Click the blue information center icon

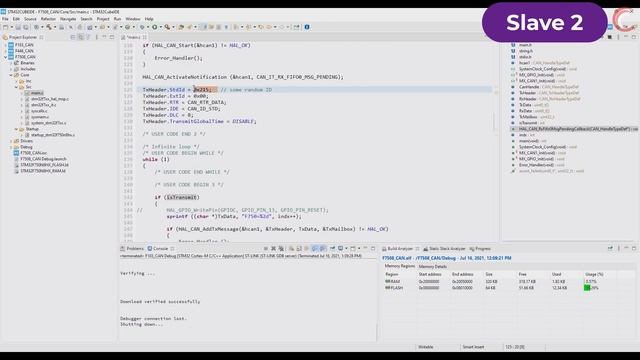(307, 27)
